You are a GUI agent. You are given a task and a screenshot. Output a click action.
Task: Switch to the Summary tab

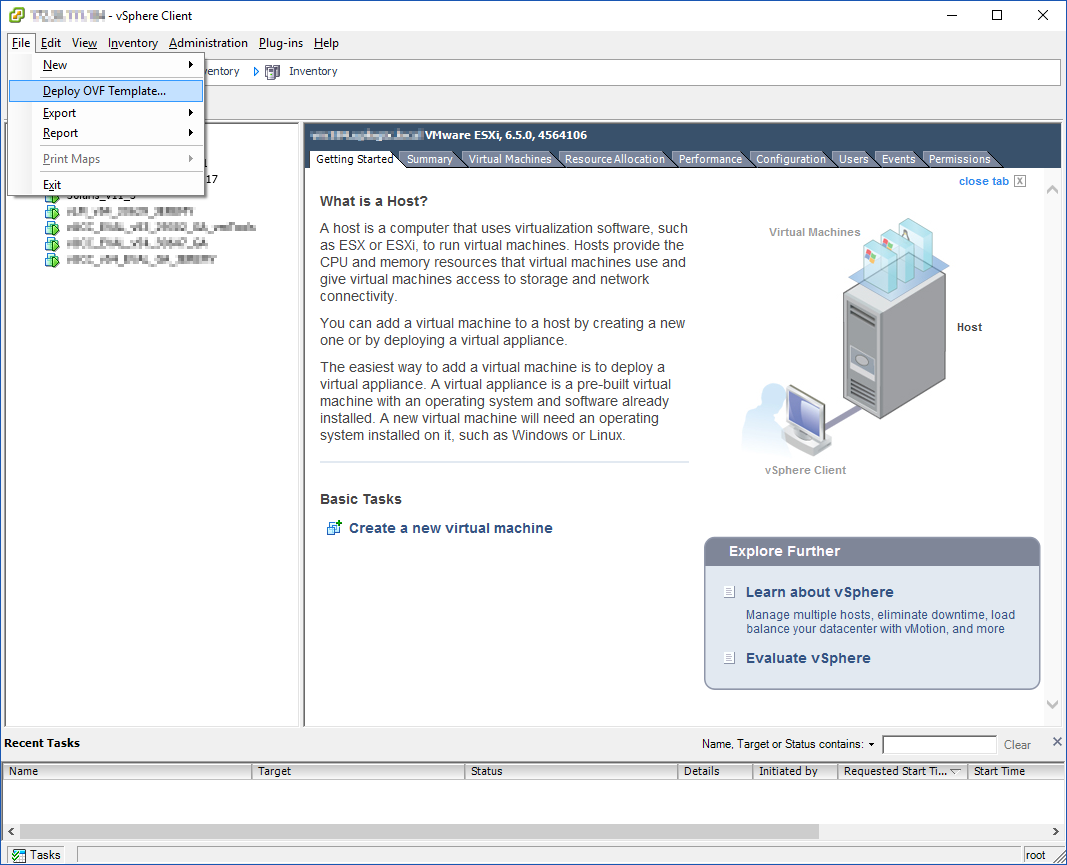tap(429, 159)
